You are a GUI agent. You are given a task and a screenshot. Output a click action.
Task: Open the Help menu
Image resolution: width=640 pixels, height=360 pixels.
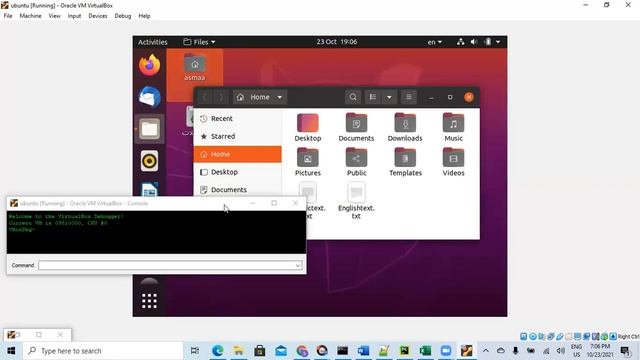[144, 16]
